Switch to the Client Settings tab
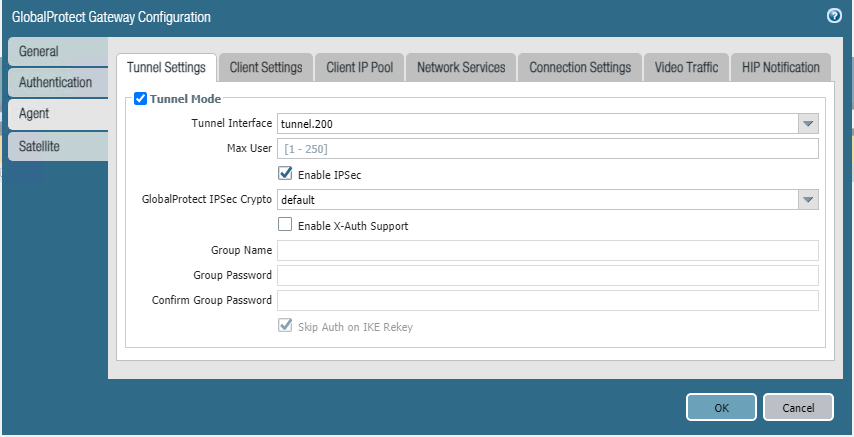The image size is (854, 437). pos(266,68)
